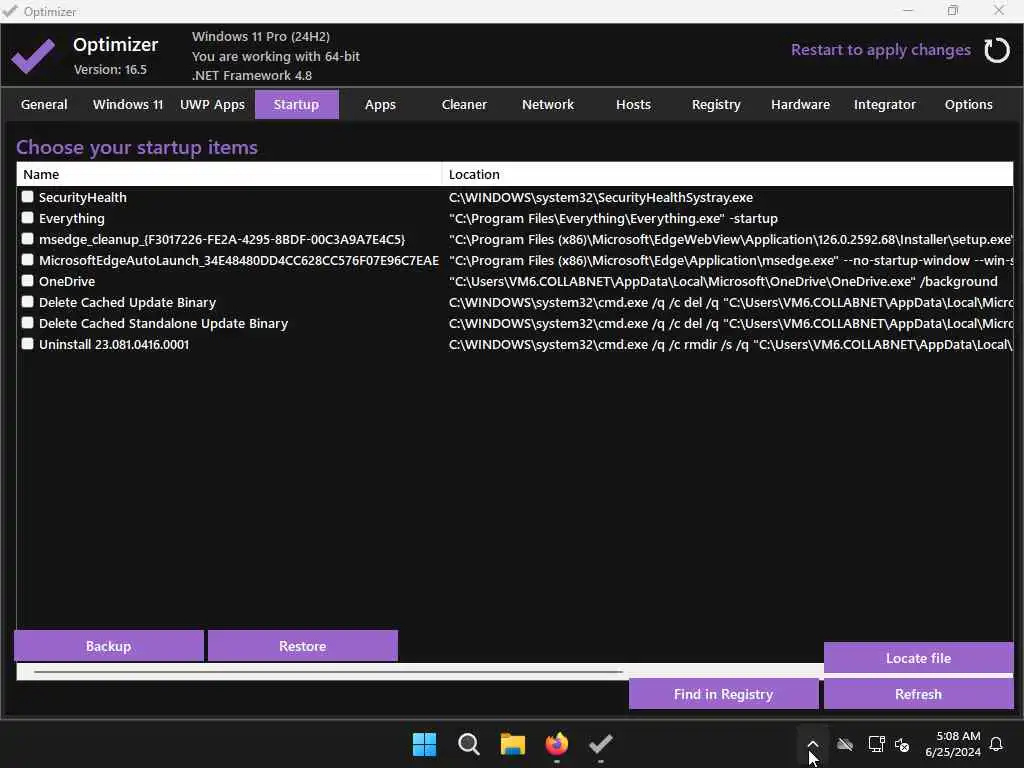Refresh the startup items list
This screenshot has height=768, width=1024.
click(x=919, y=694)
